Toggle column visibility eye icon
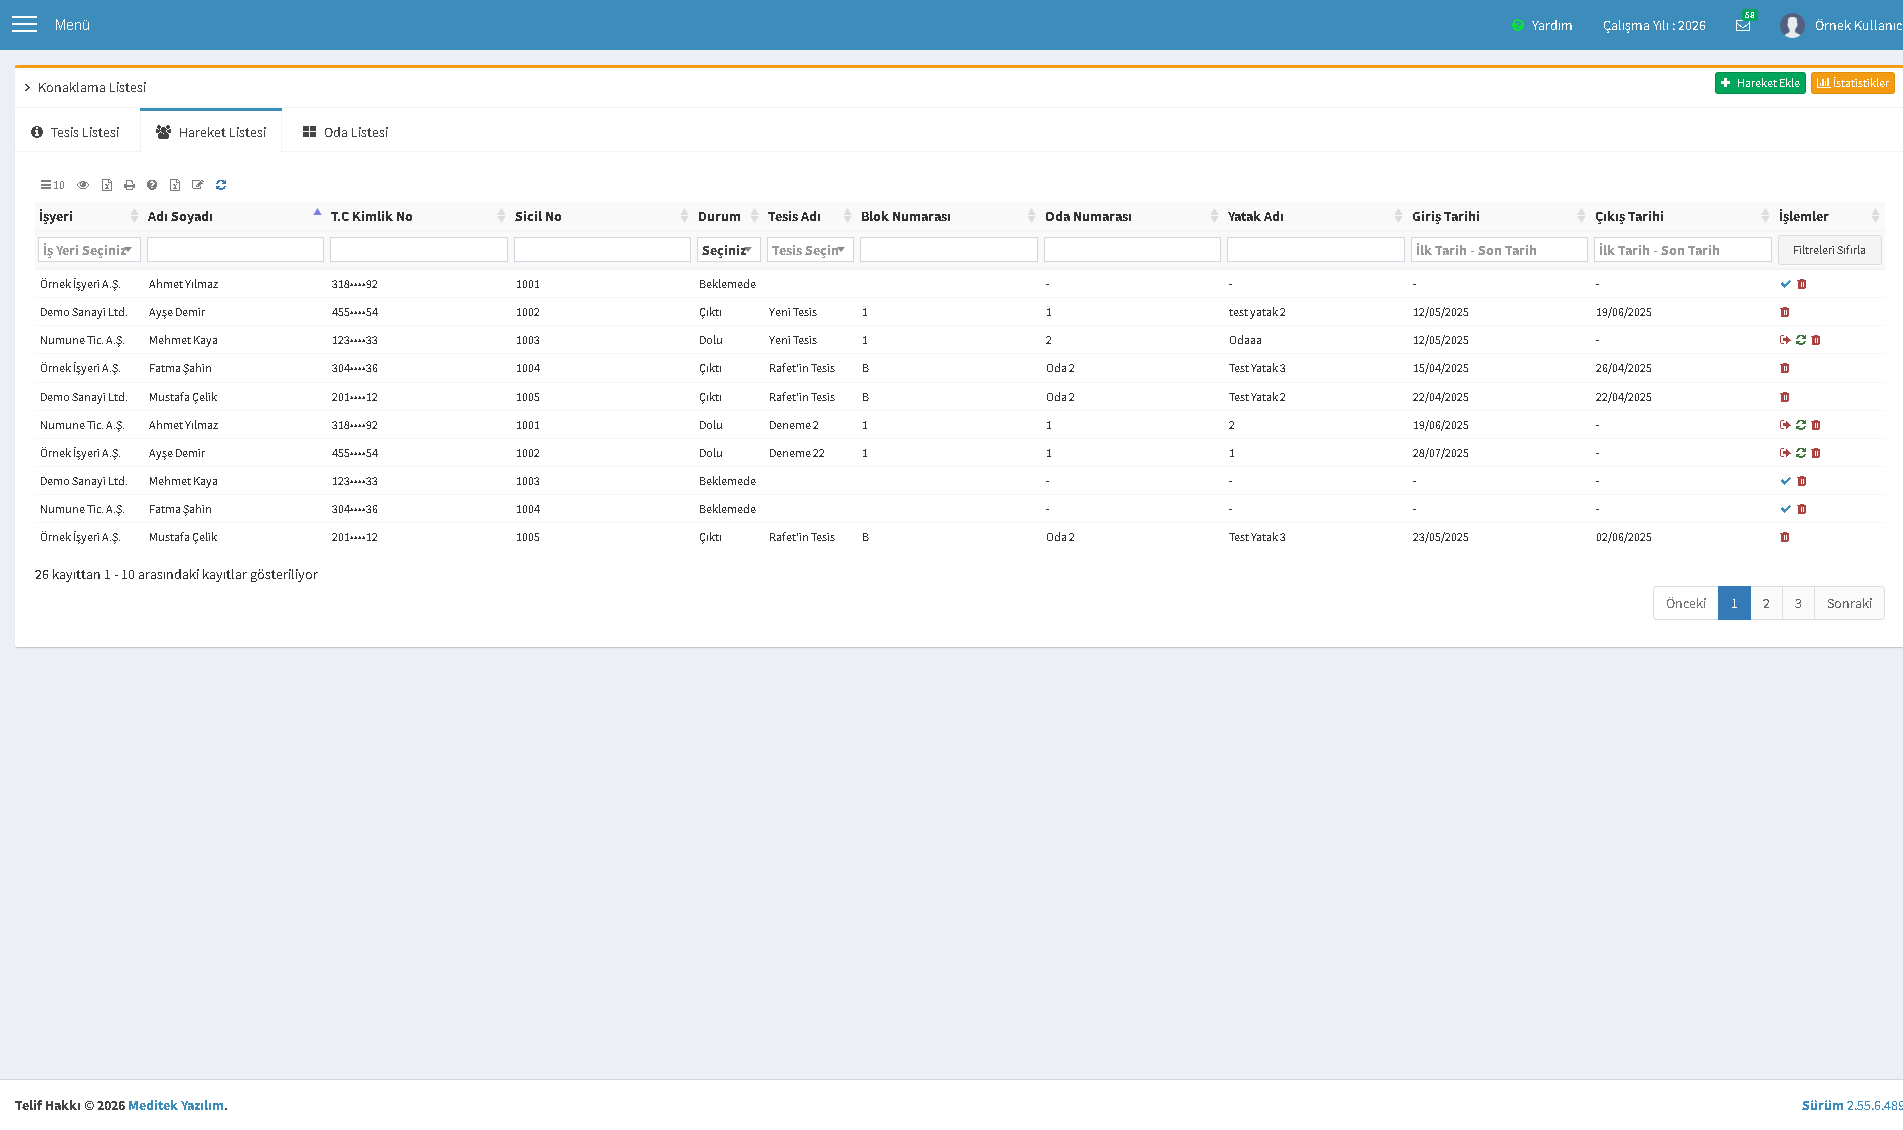Viewport: 1903px width, 1130px height. pos(83,185)
